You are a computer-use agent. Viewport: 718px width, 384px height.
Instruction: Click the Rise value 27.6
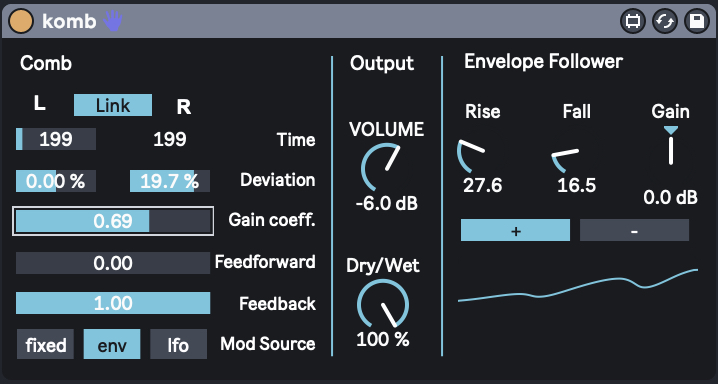click(x=483, y=186)
